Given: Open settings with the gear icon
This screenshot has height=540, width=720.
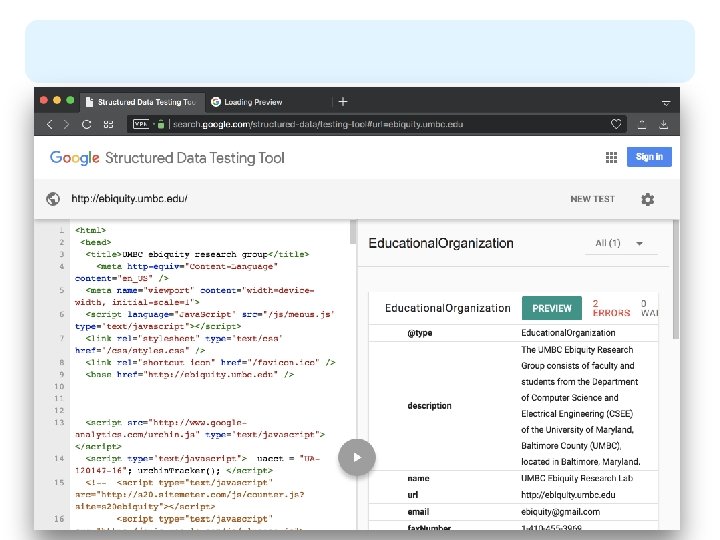Looking at the screenshot, I should [x=647, y=199].
